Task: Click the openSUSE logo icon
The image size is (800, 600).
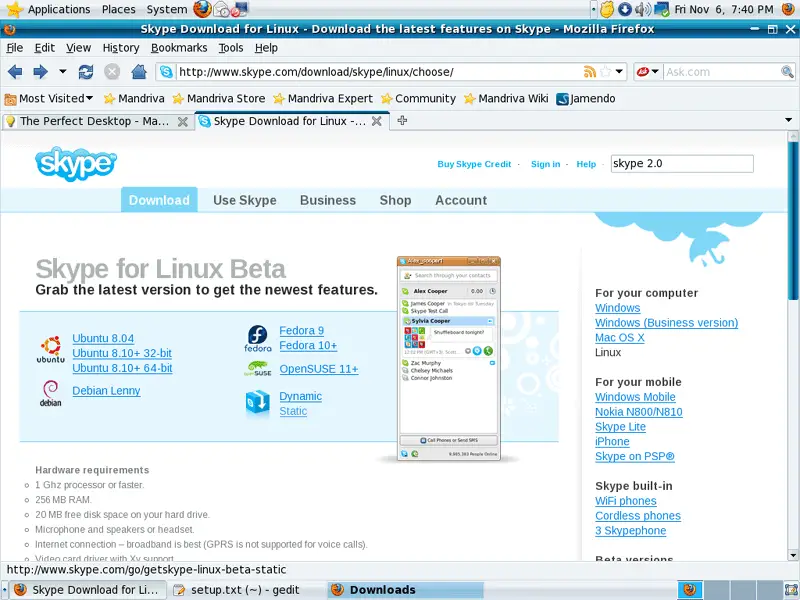Action: pos(257,368)
